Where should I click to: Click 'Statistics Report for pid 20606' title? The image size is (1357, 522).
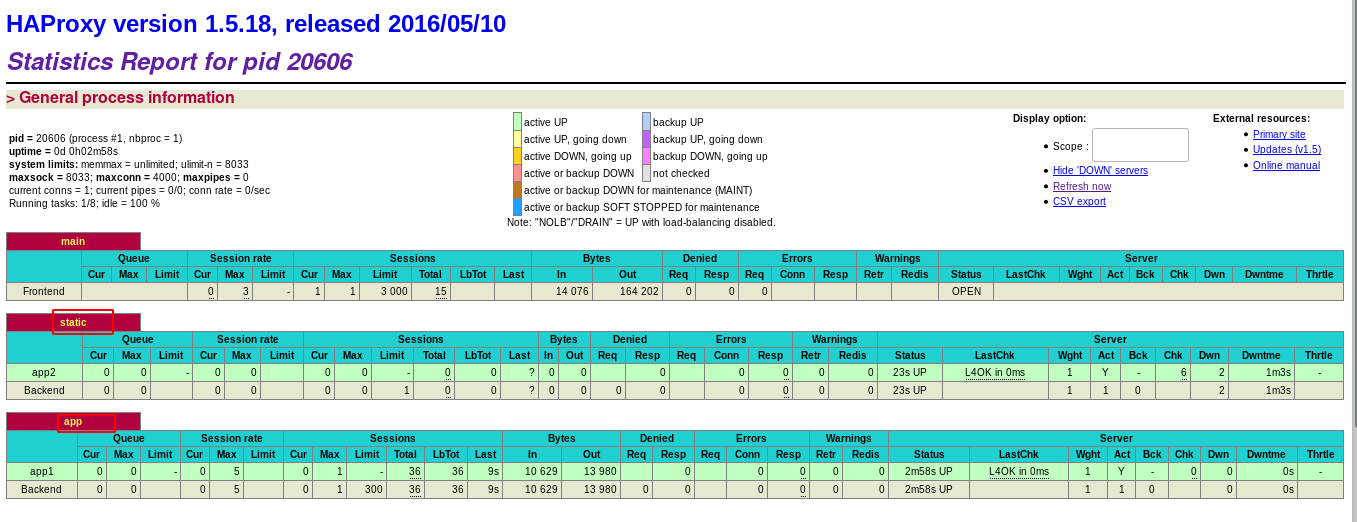coord(179,62)
